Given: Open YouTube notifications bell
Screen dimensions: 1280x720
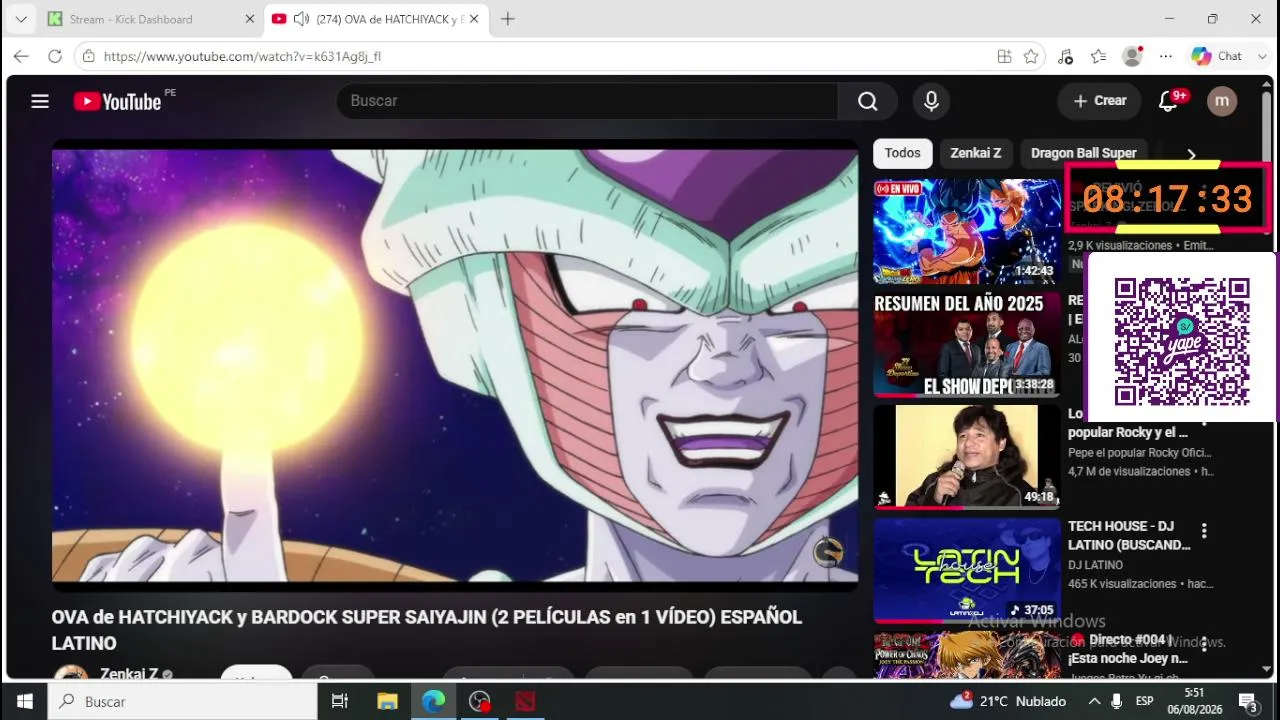Looking at the screenshot, I should [x=1168, y=101].
